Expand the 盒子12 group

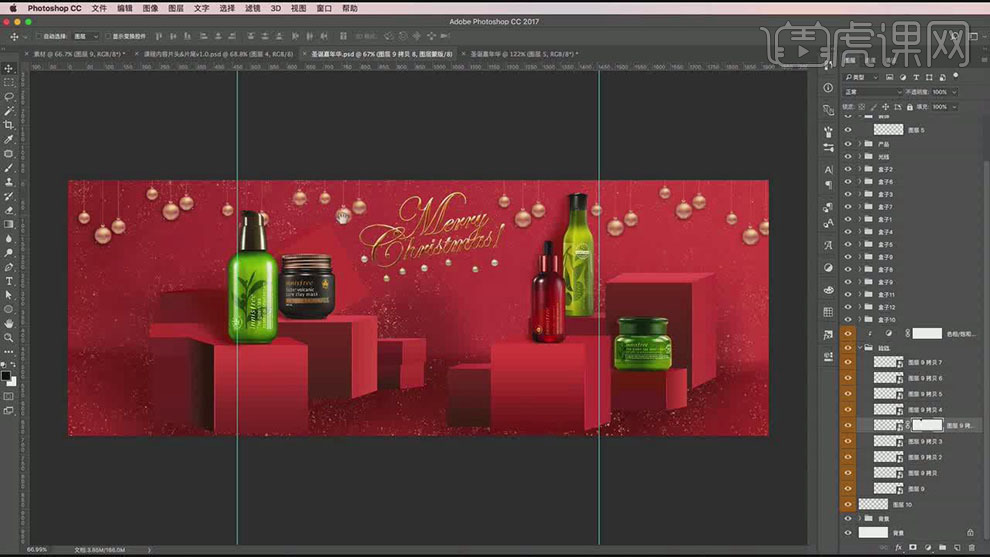point(859,307)
